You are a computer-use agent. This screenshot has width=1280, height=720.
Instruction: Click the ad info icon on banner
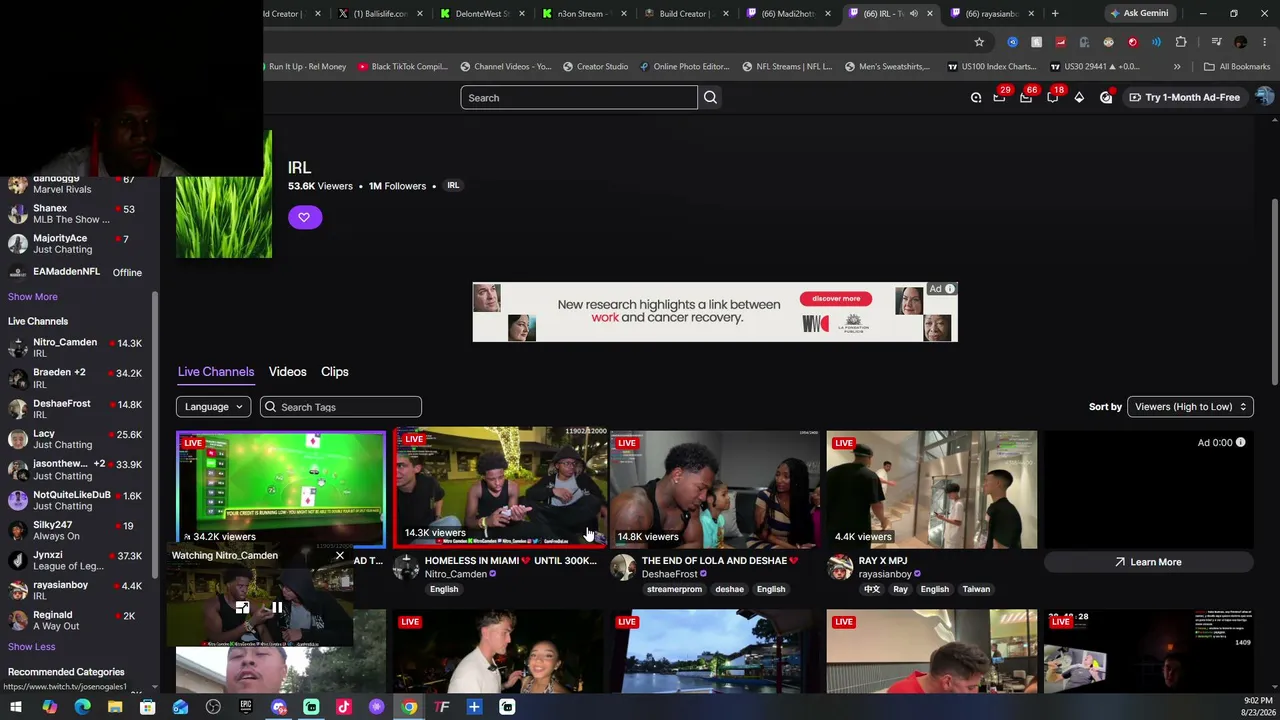point(949,289)
